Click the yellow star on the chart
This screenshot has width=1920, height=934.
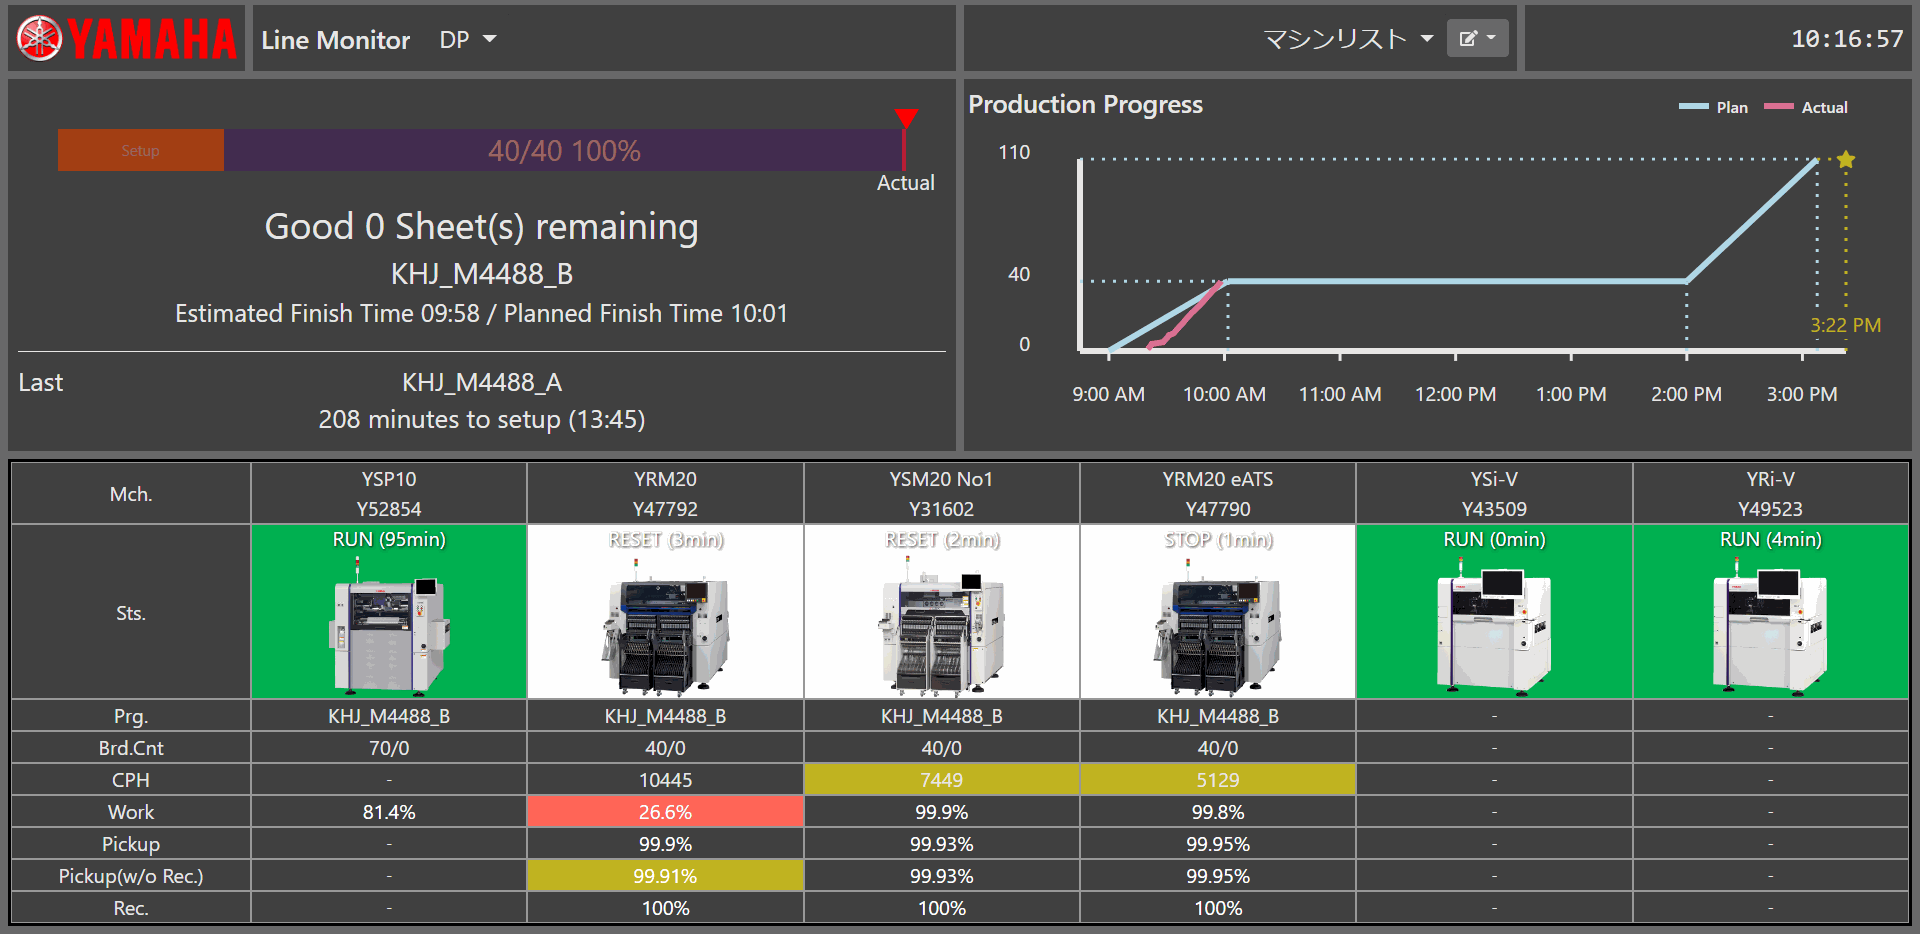tap(1845, 159)
